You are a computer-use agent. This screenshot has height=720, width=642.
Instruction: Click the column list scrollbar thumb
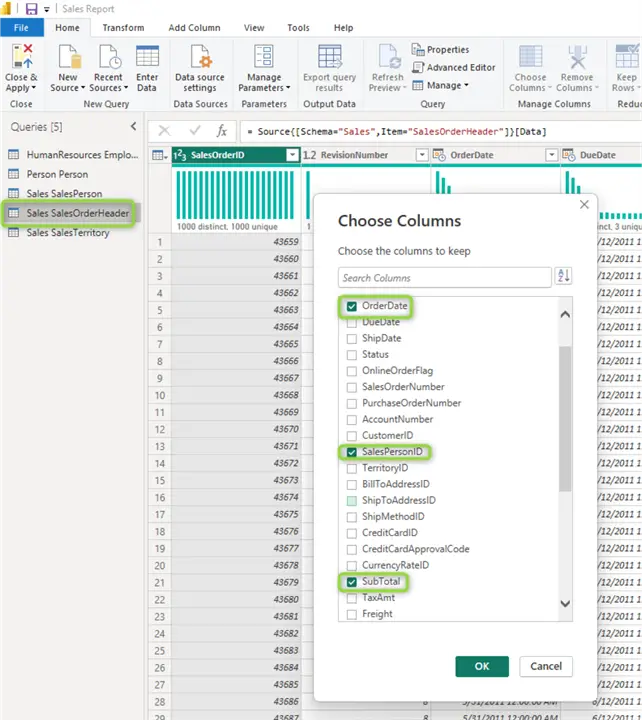point(565,419)
